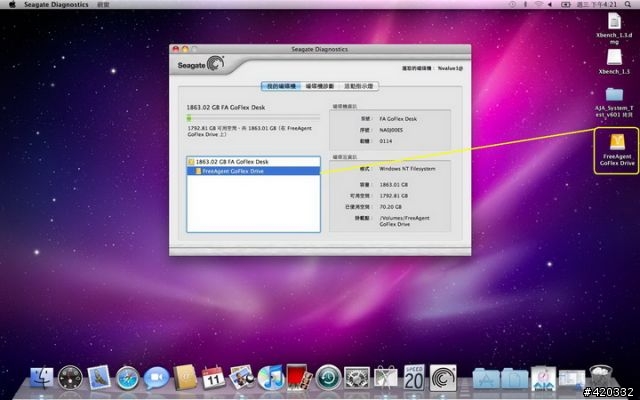This screenshot has width=640, height=400.
Task: Click the FA GoFlex Desk model value
Action: click(398, 119)
